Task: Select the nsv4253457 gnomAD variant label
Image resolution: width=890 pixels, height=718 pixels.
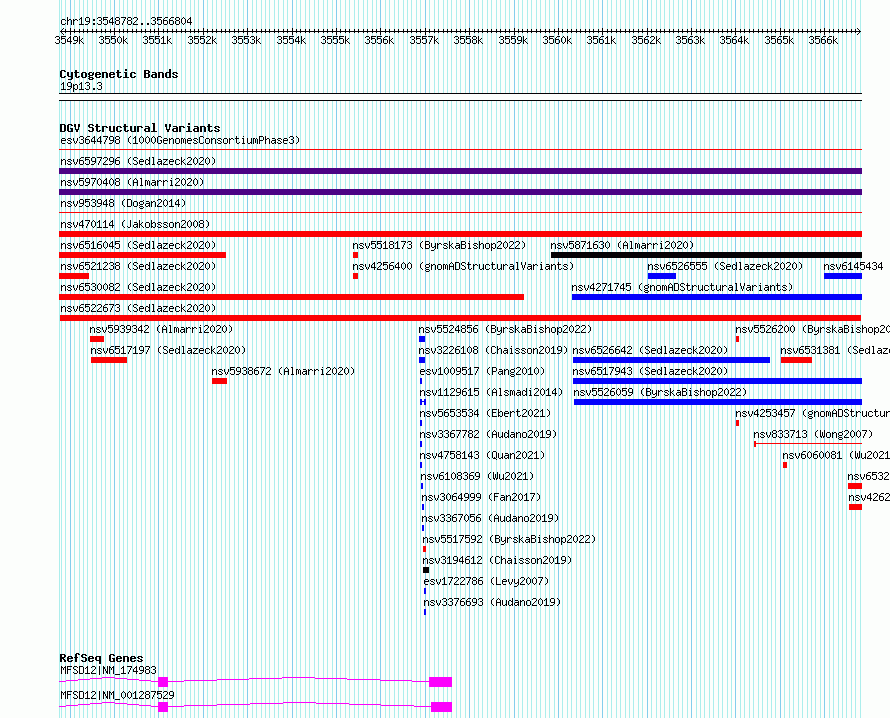Action: [x=812, y=413]
